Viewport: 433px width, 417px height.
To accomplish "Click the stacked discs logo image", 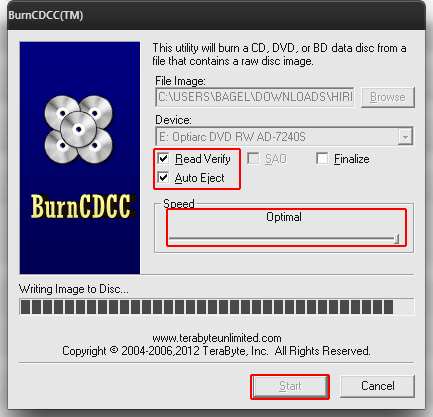I will coord(79,130).
